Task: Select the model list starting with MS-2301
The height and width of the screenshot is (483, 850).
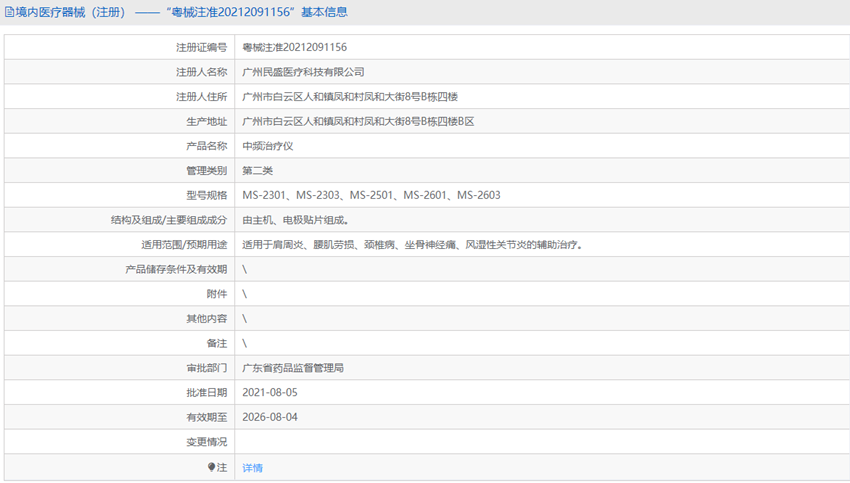Action: click(x=371, y=195)
